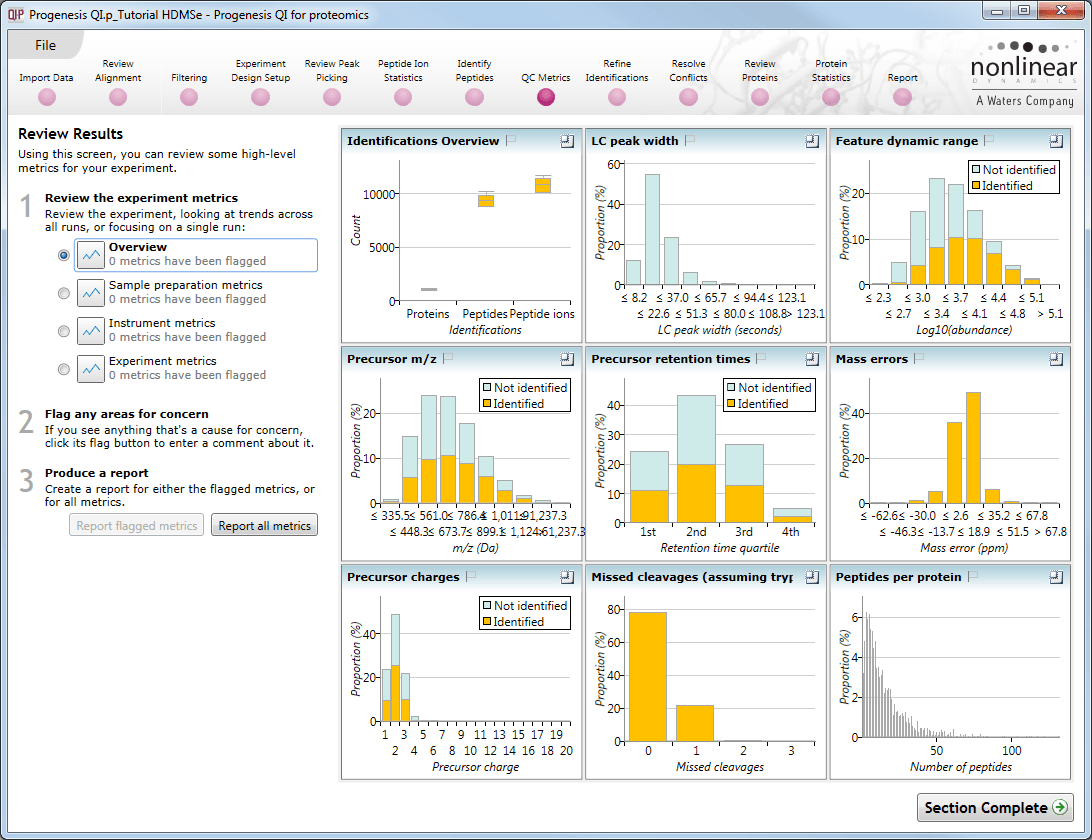Image resolution: width=1092 pixels, height=840 pixels.
Task: Click the 'Flag any areas for concern' heading
Action: (127, 414)
